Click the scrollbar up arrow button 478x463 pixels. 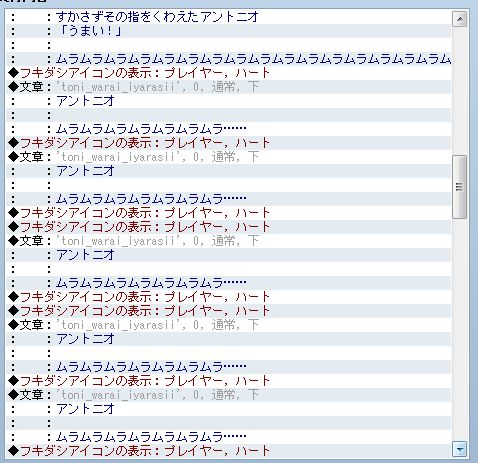pos(459,19)
